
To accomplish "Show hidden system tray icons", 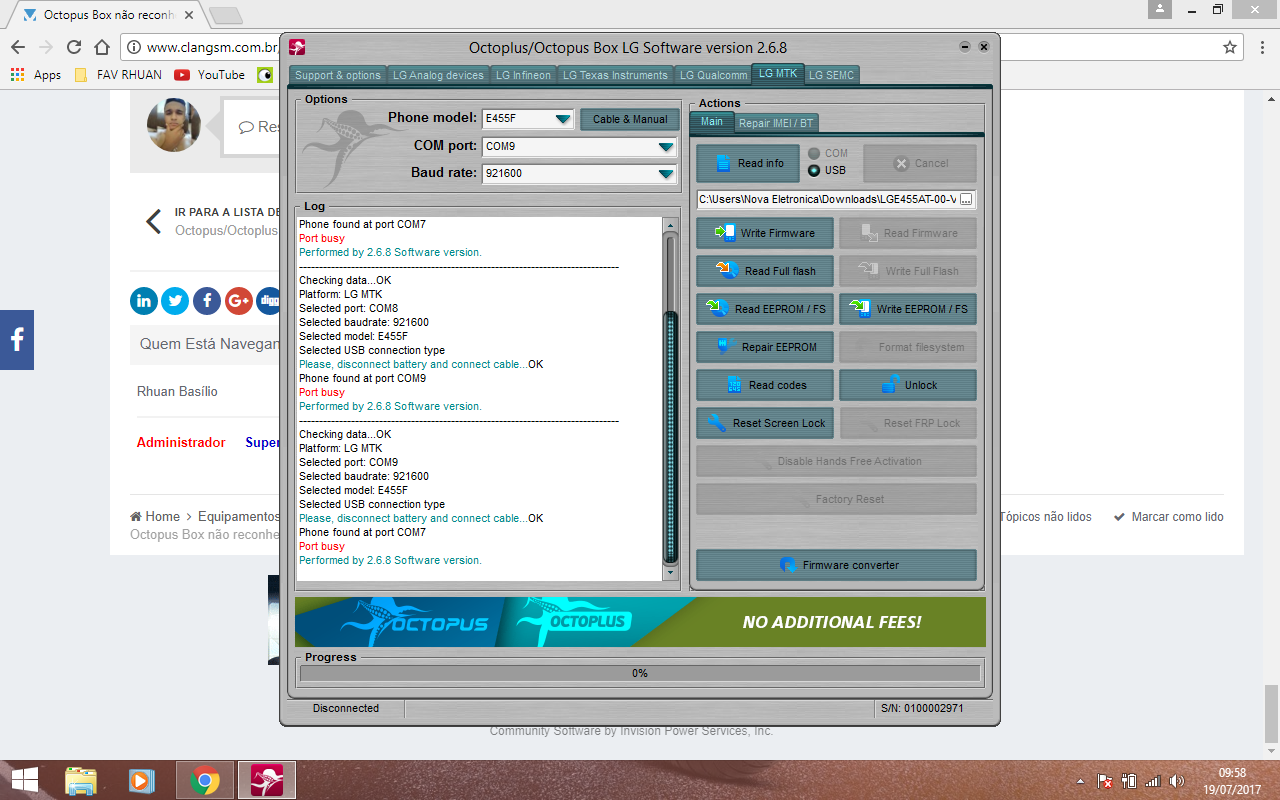I will click(x=1081, y=781).
